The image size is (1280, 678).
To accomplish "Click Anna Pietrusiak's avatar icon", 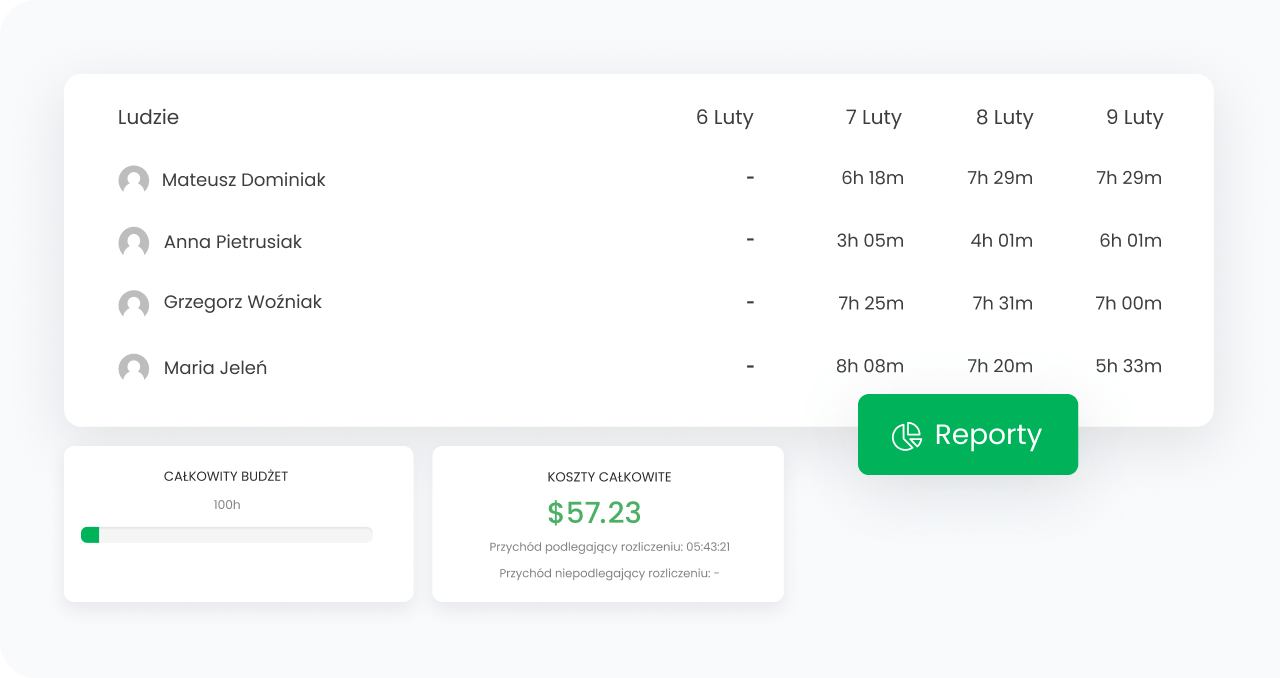I will tap(134, 242).
